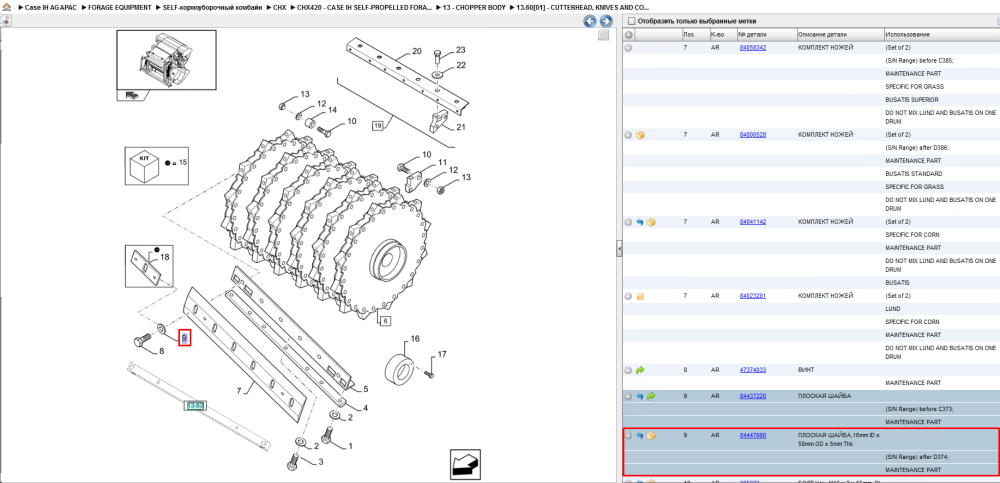Image resolution: width=1000 pixels, height=483 pixels.
Task: Collapse the parts panel using the splitter handle
Action: (x=619, y=249)
